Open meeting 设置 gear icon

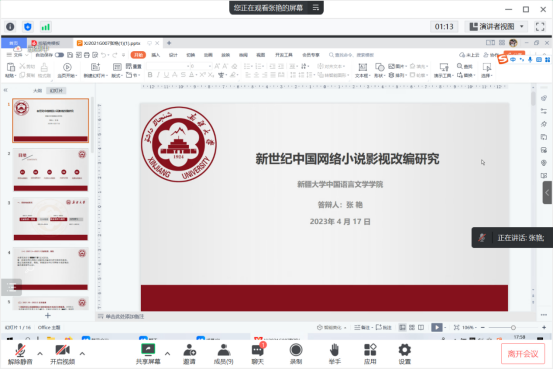405,354
